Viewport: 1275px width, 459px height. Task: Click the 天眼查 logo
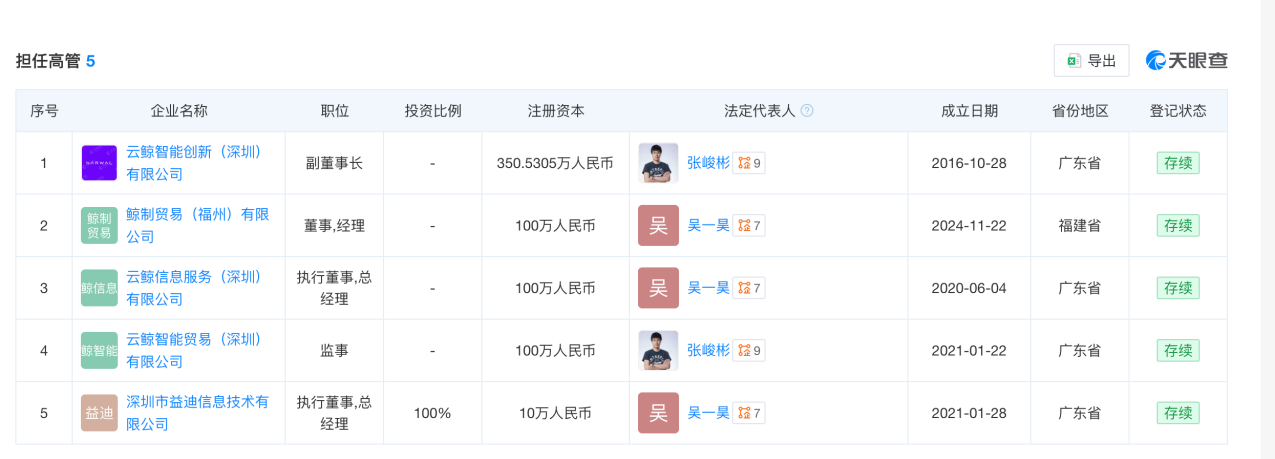(1187, 61)
